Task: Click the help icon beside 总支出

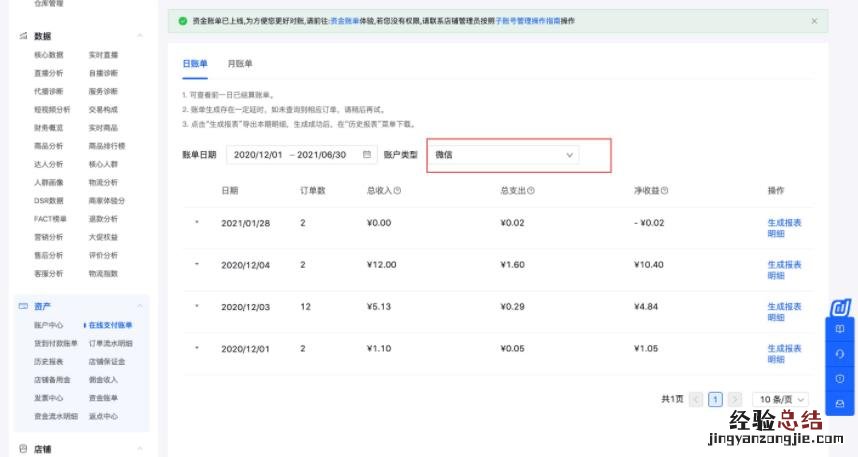Action: (531, 191)
